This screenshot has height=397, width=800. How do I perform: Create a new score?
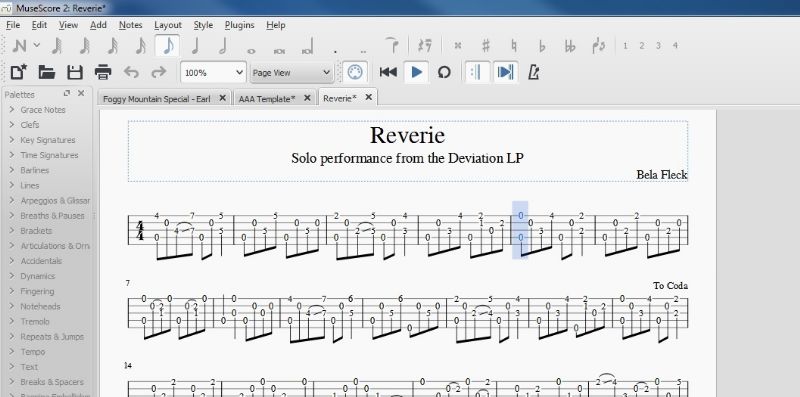pyautogui.click(x=19, y=72)
